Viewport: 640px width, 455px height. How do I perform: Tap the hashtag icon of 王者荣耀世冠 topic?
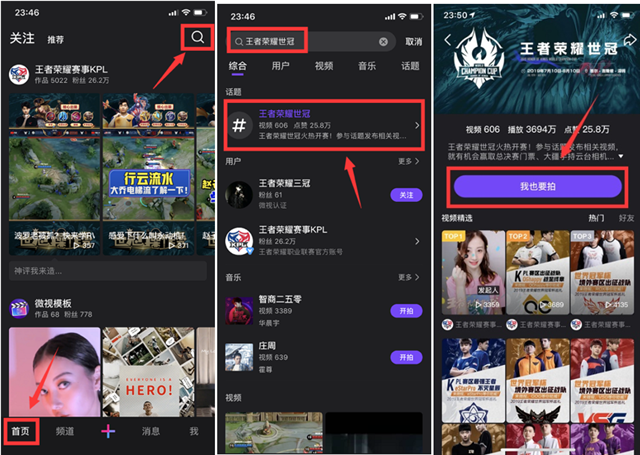point(239,125)
